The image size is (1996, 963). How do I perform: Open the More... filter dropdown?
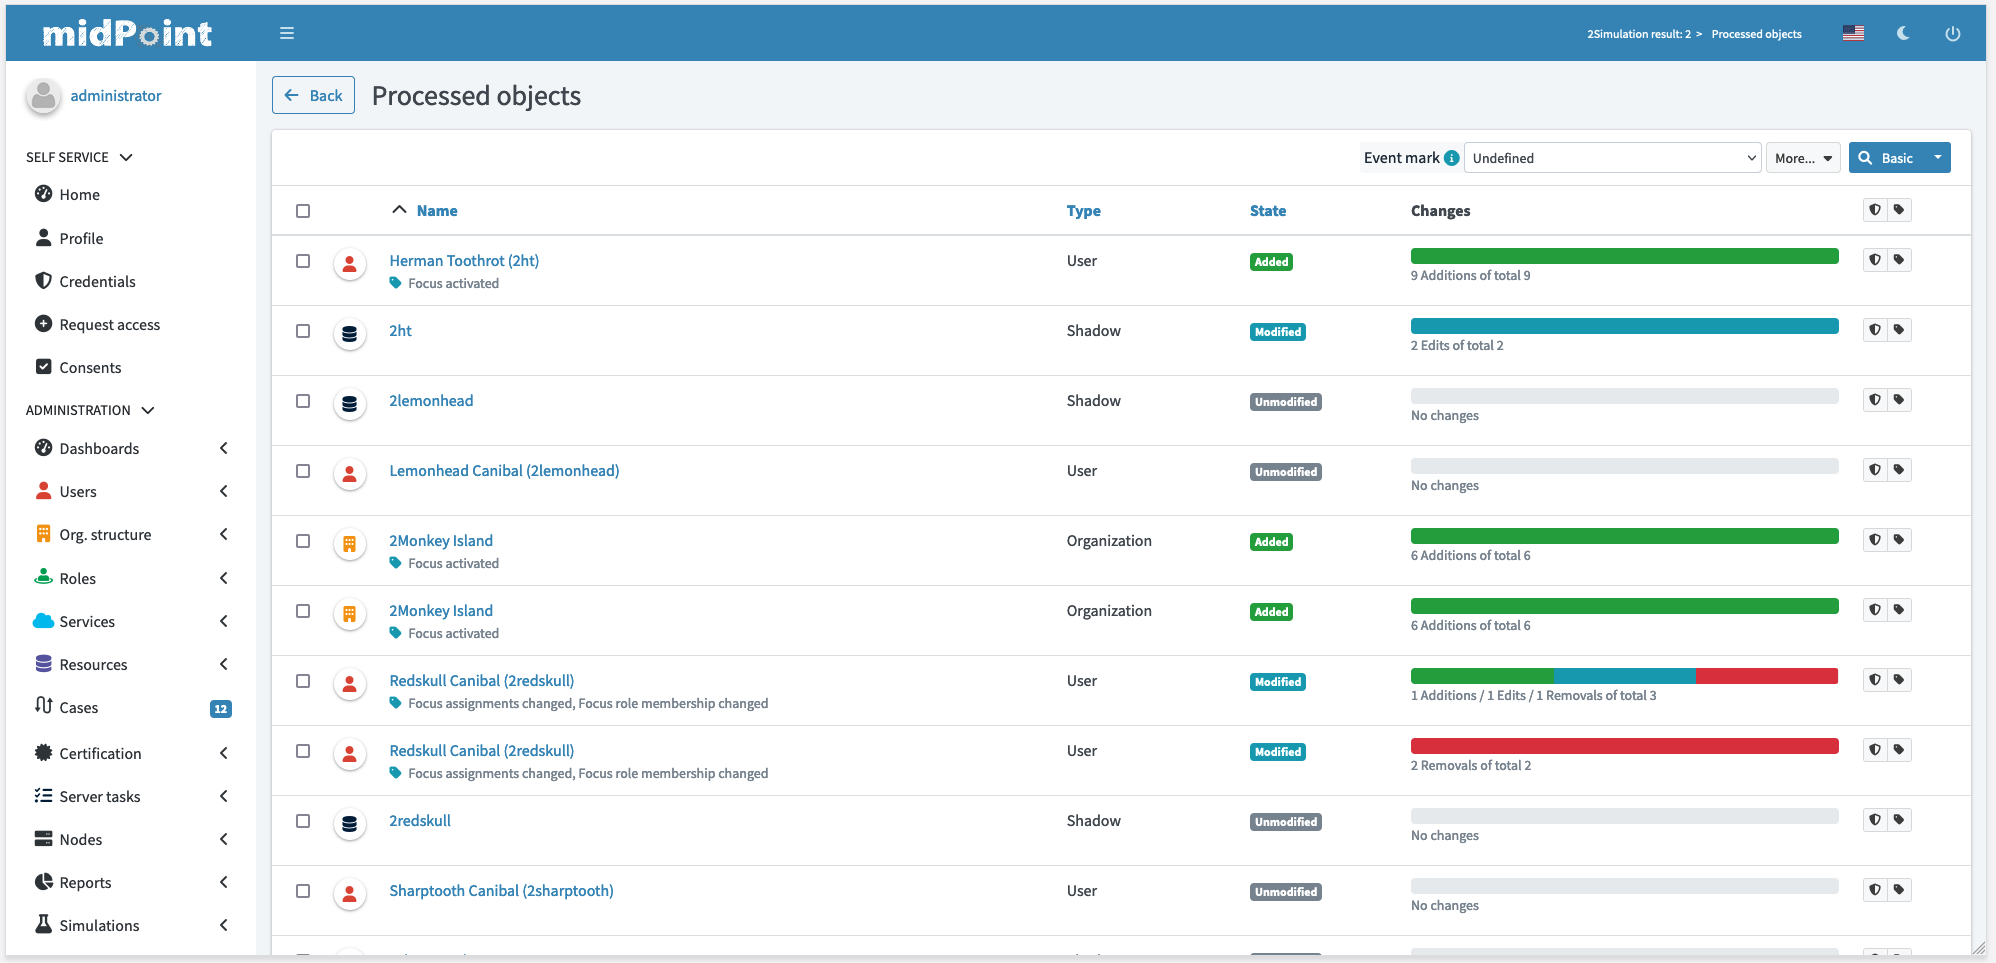1802,158
